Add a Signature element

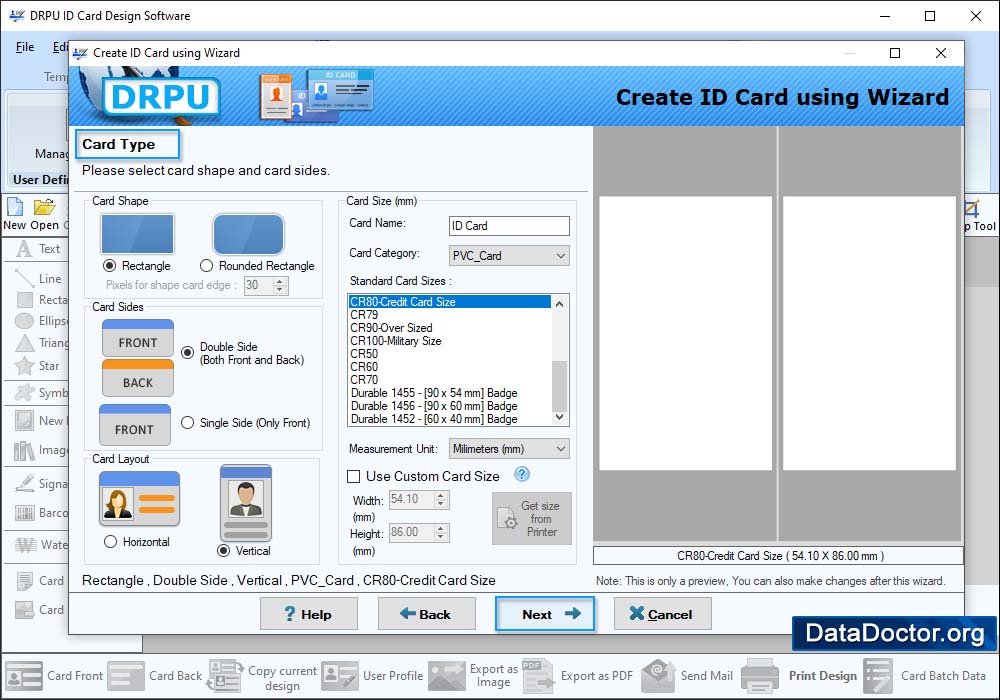(x=40, y=484)
